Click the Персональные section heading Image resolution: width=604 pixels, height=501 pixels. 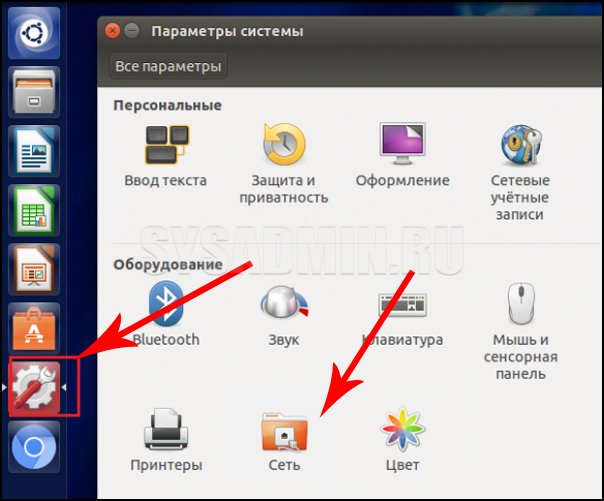[x=168, y=105]
